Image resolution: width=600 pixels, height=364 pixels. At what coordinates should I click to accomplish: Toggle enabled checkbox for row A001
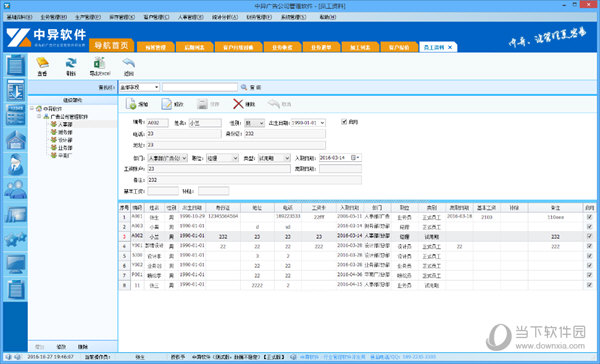coord(589,217)
